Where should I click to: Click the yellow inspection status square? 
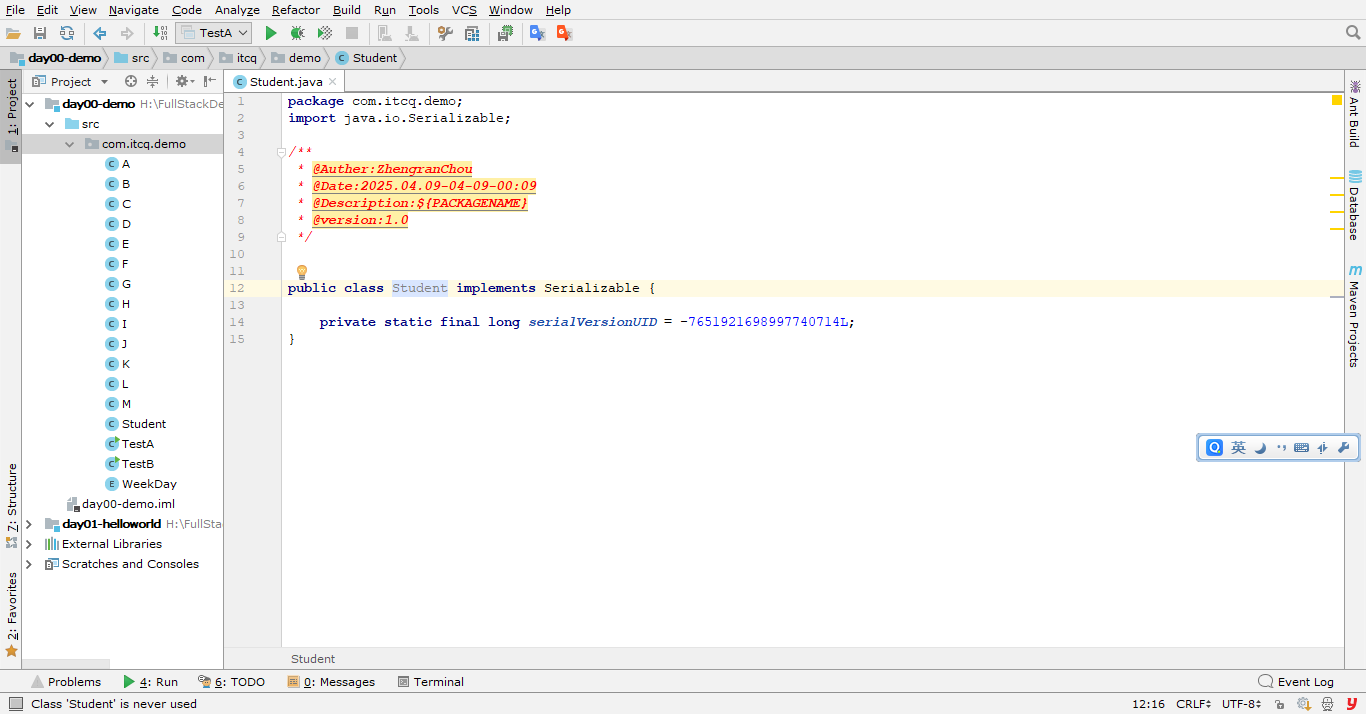click(x=1336, y=100)
